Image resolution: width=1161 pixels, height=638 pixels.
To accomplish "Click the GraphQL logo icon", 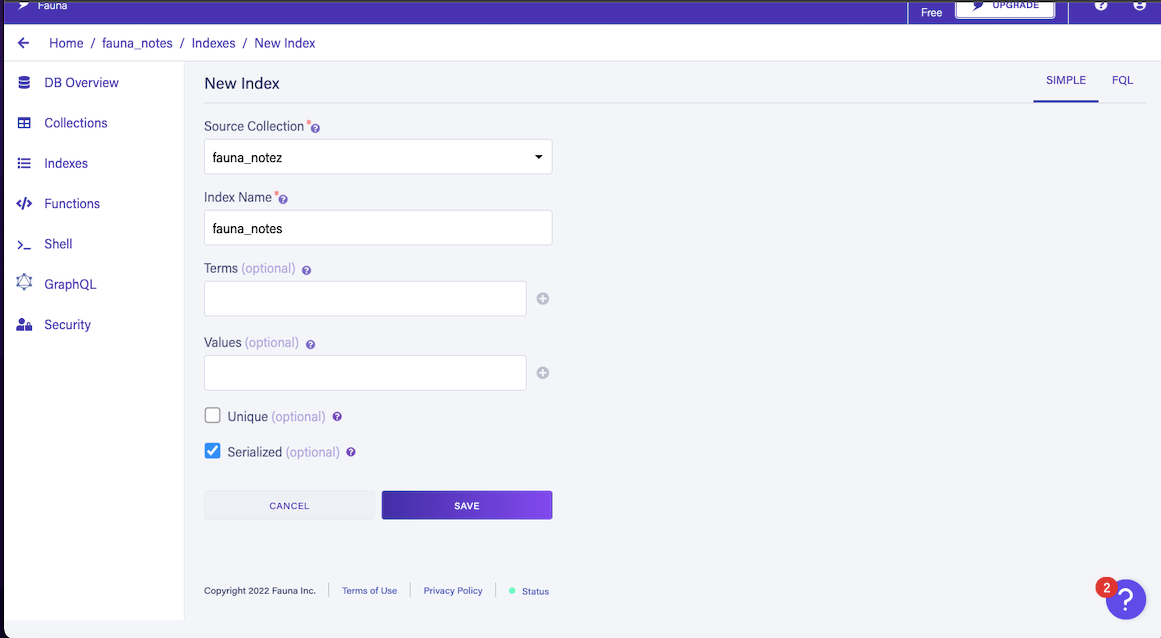I will coord(24,282).
